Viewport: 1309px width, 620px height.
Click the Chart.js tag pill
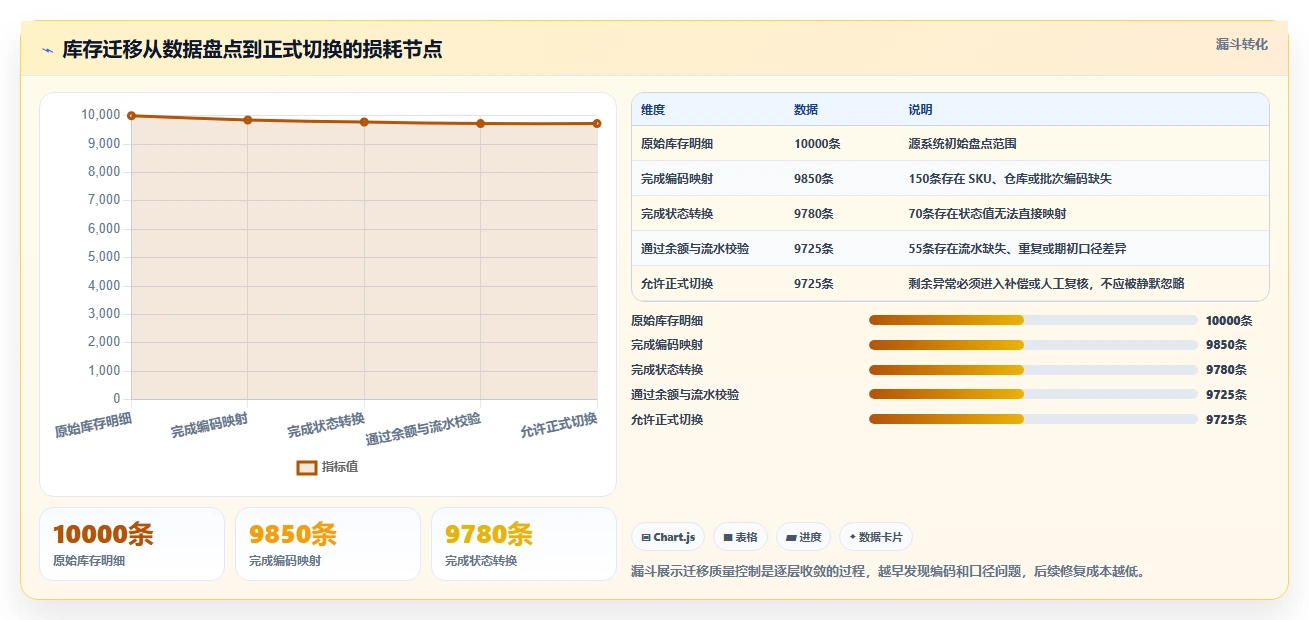[x=668, y=537]
